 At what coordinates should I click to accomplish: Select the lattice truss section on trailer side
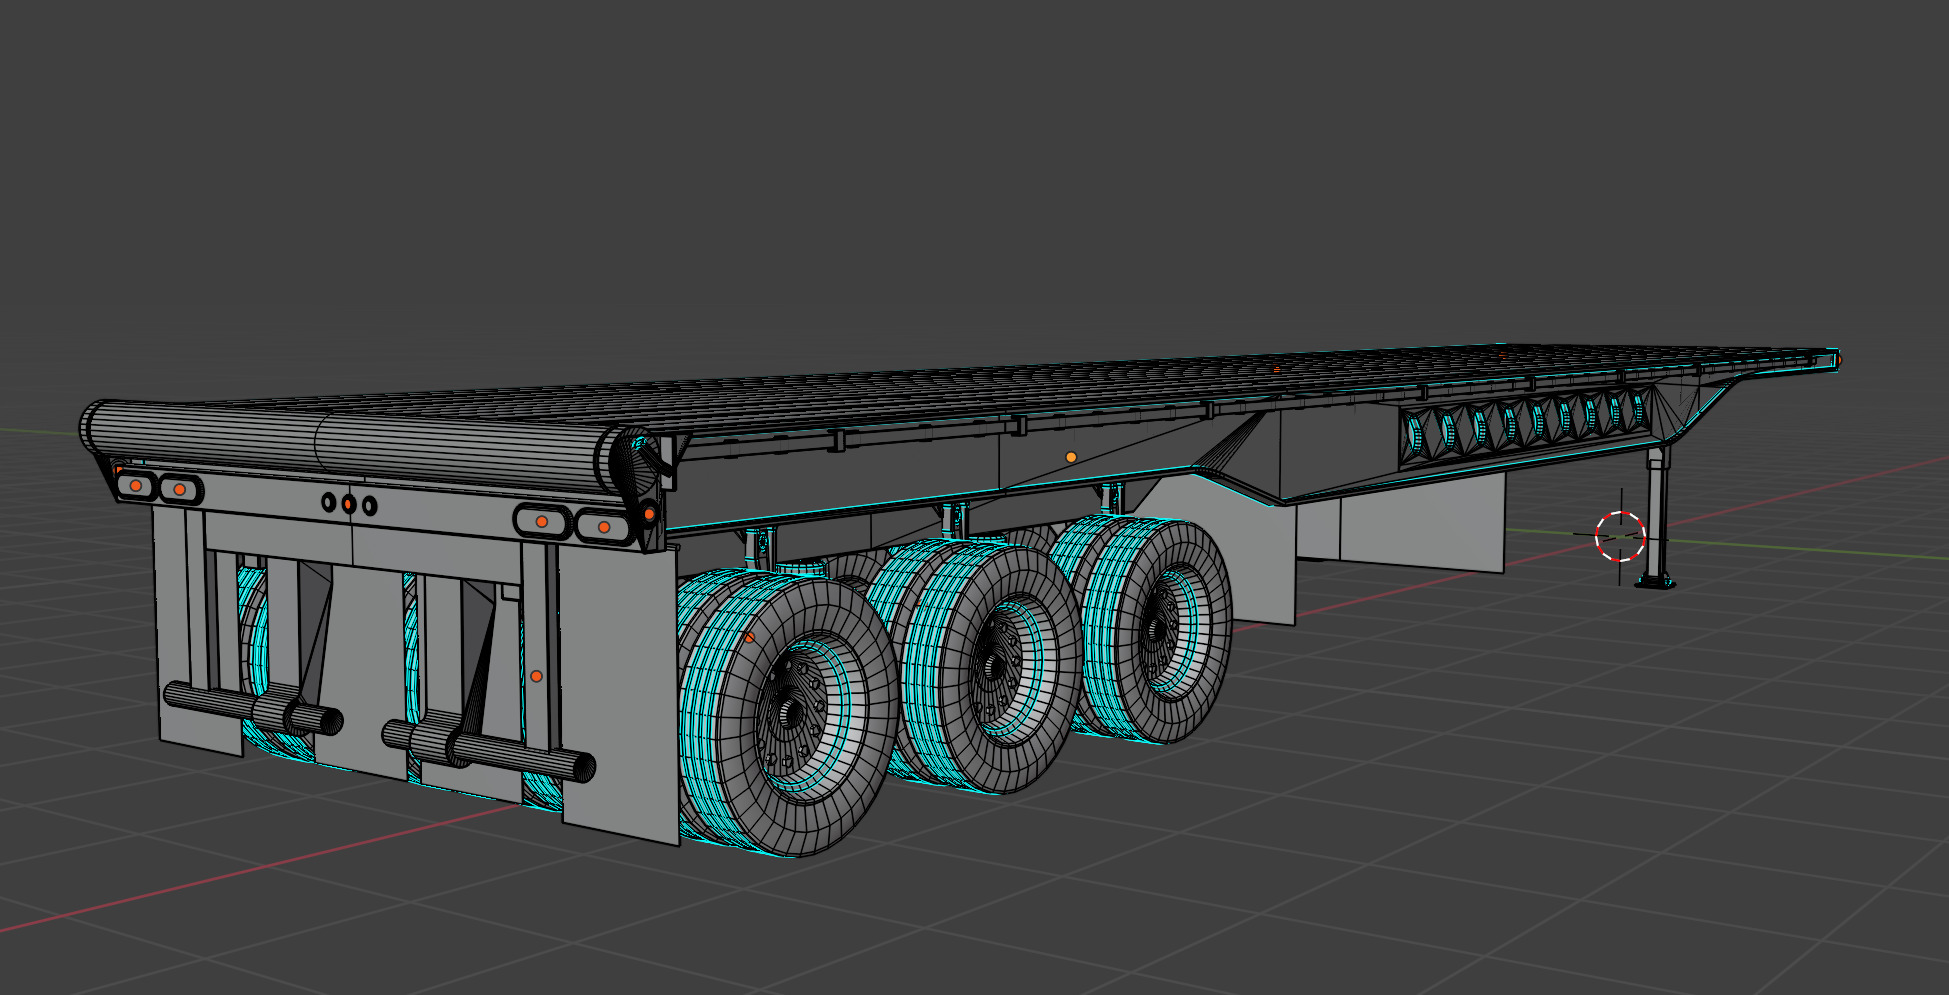(x=1524, y=428)
